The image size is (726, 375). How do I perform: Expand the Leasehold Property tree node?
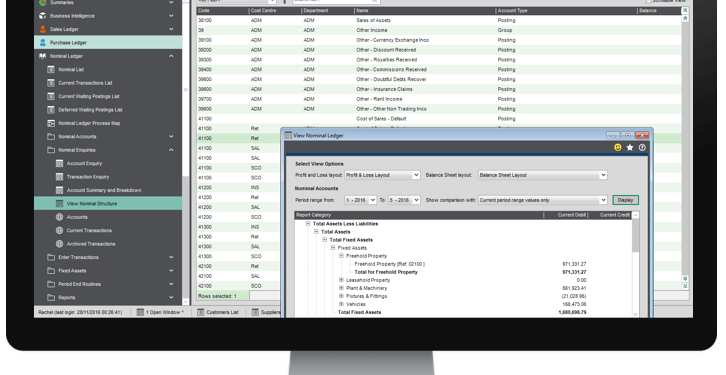tap(341, 280)
